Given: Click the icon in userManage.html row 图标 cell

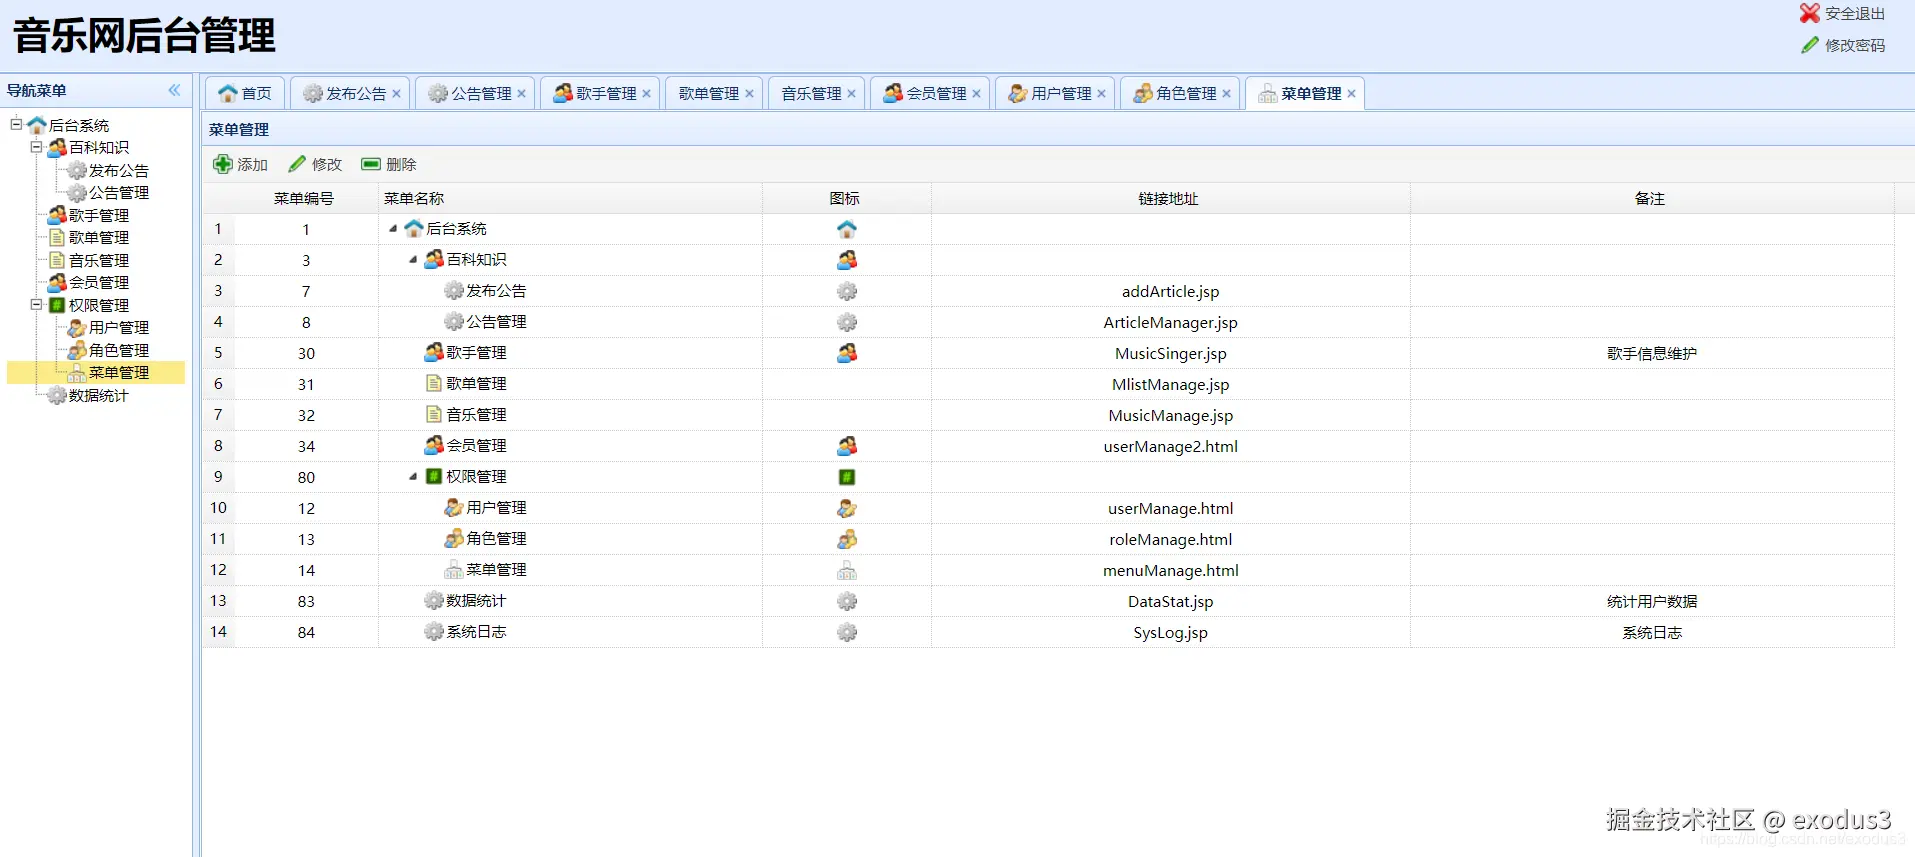Looking at the screenshot, I should (847, 508).
